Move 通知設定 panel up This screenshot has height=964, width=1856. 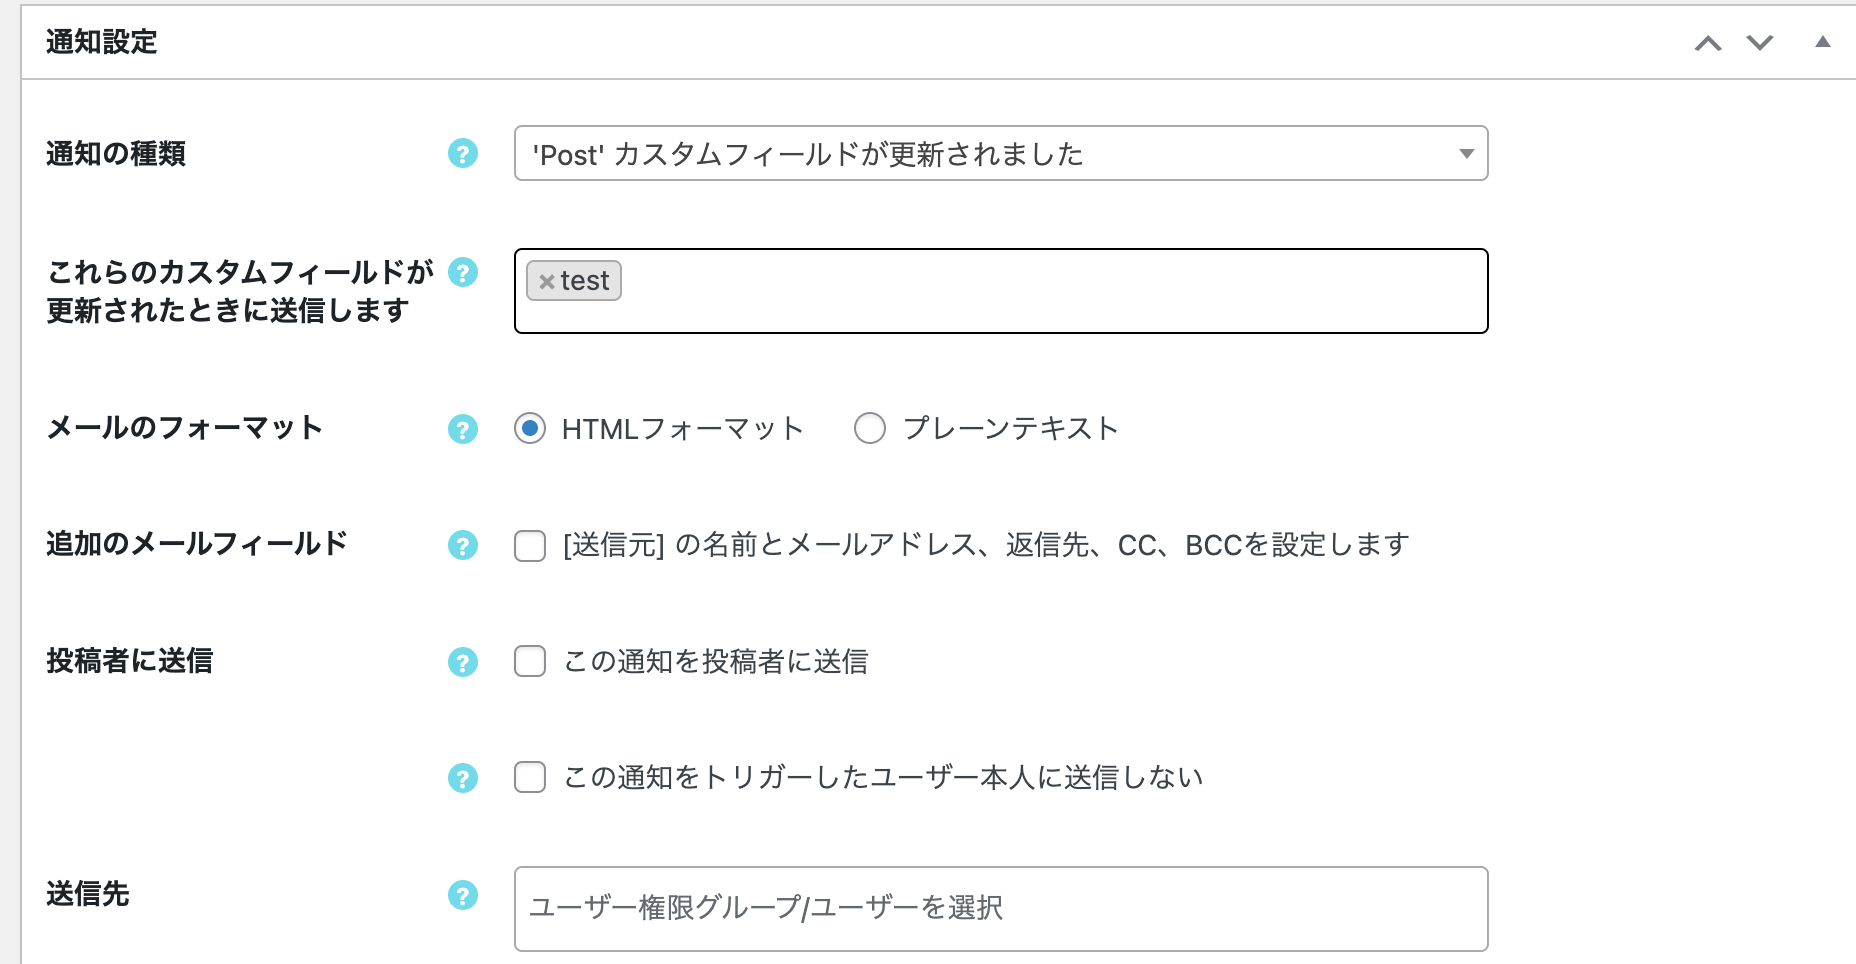coord(1708,43)
